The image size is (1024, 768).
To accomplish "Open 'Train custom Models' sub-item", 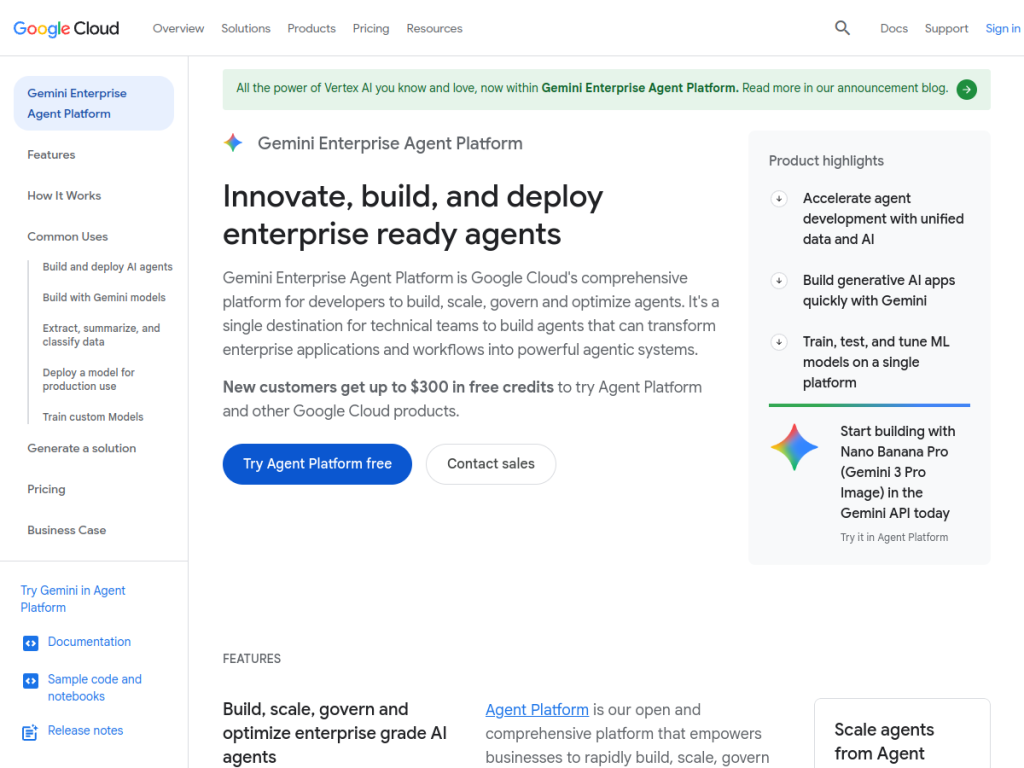I will (x=93, y=417).
